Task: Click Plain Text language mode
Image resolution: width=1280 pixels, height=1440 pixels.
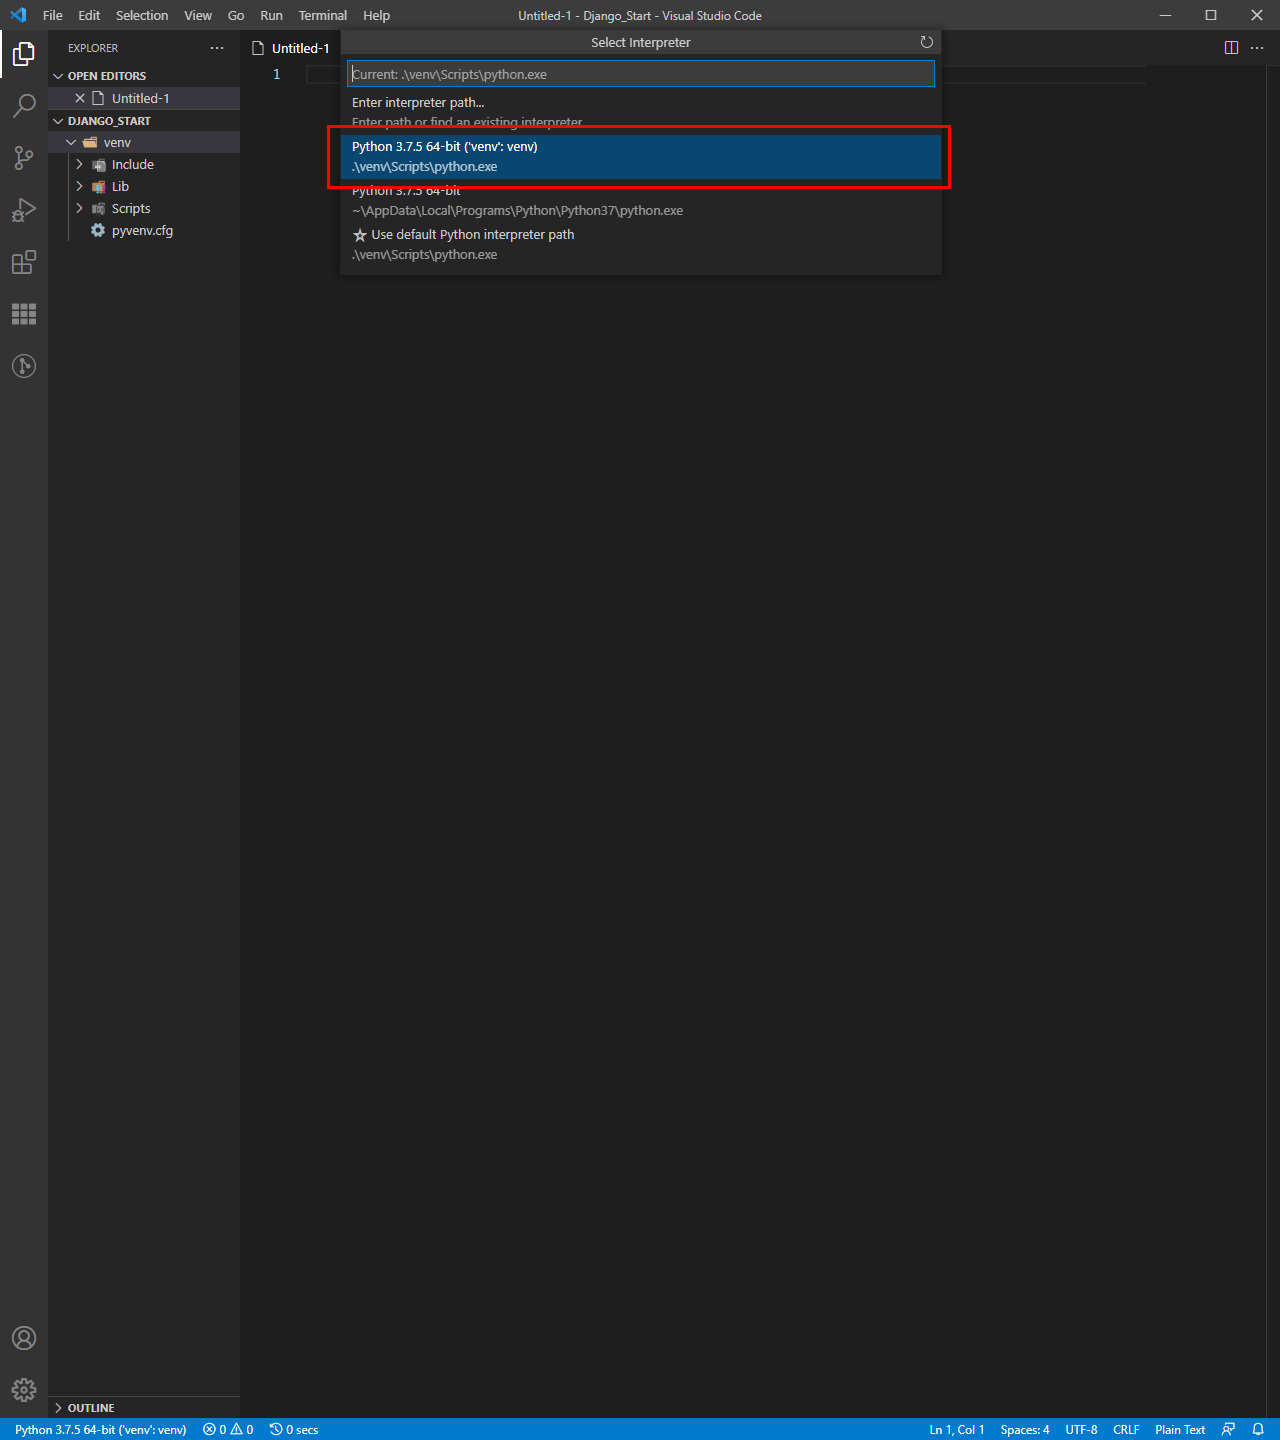Action: coord(1180,1429)
